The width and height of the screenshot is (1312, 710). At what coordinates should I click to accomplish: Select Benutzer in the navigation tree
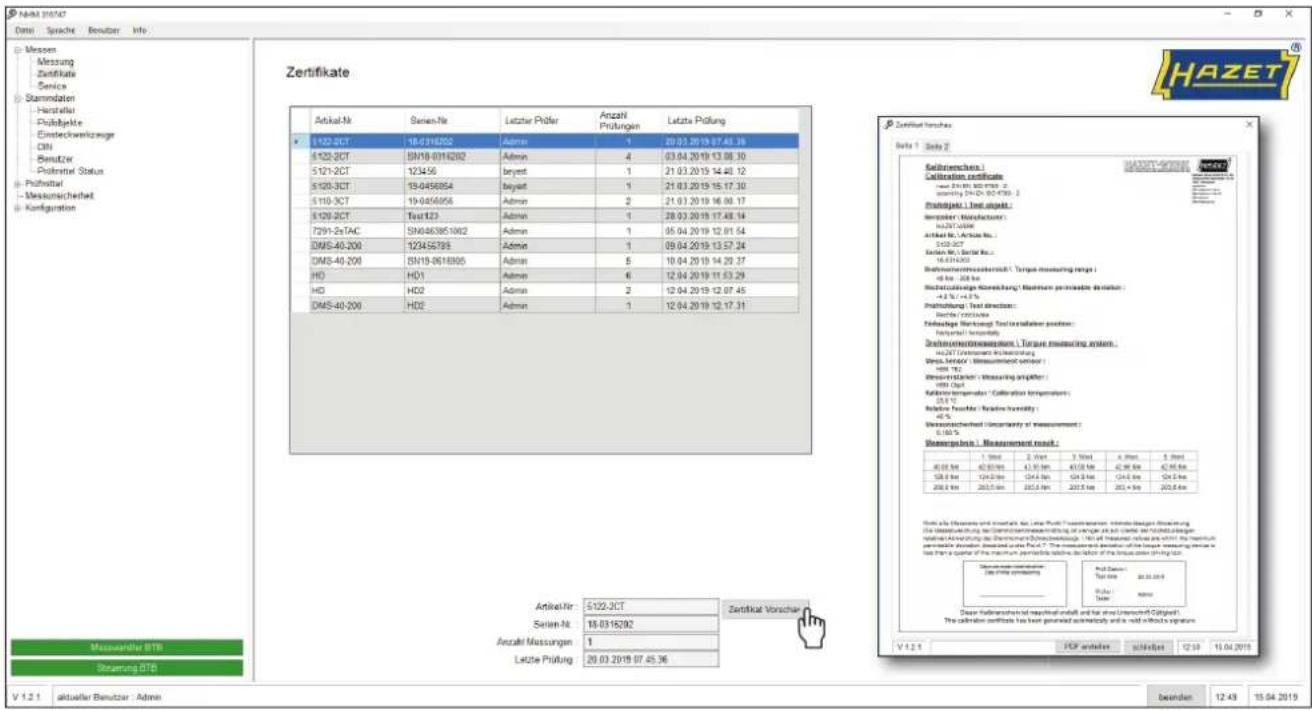tap(54, 159)
